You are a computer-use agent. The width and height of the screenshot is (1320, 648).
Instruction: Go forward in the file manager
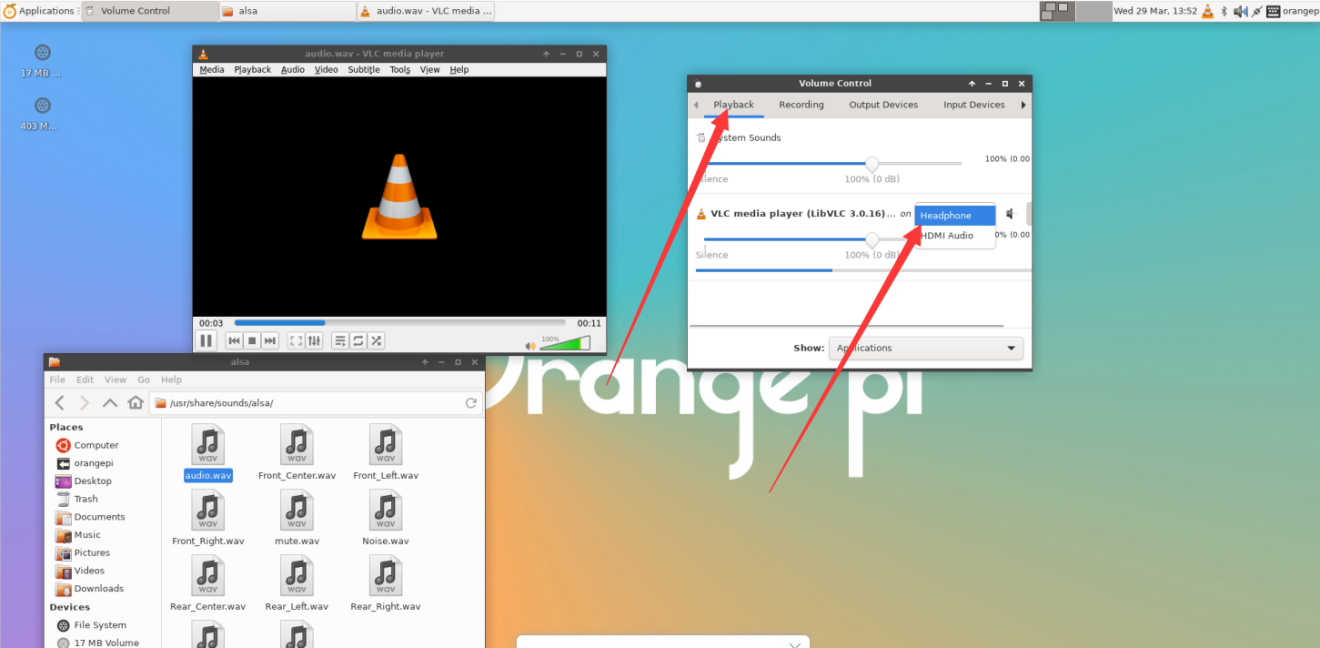tap(84, 403)
